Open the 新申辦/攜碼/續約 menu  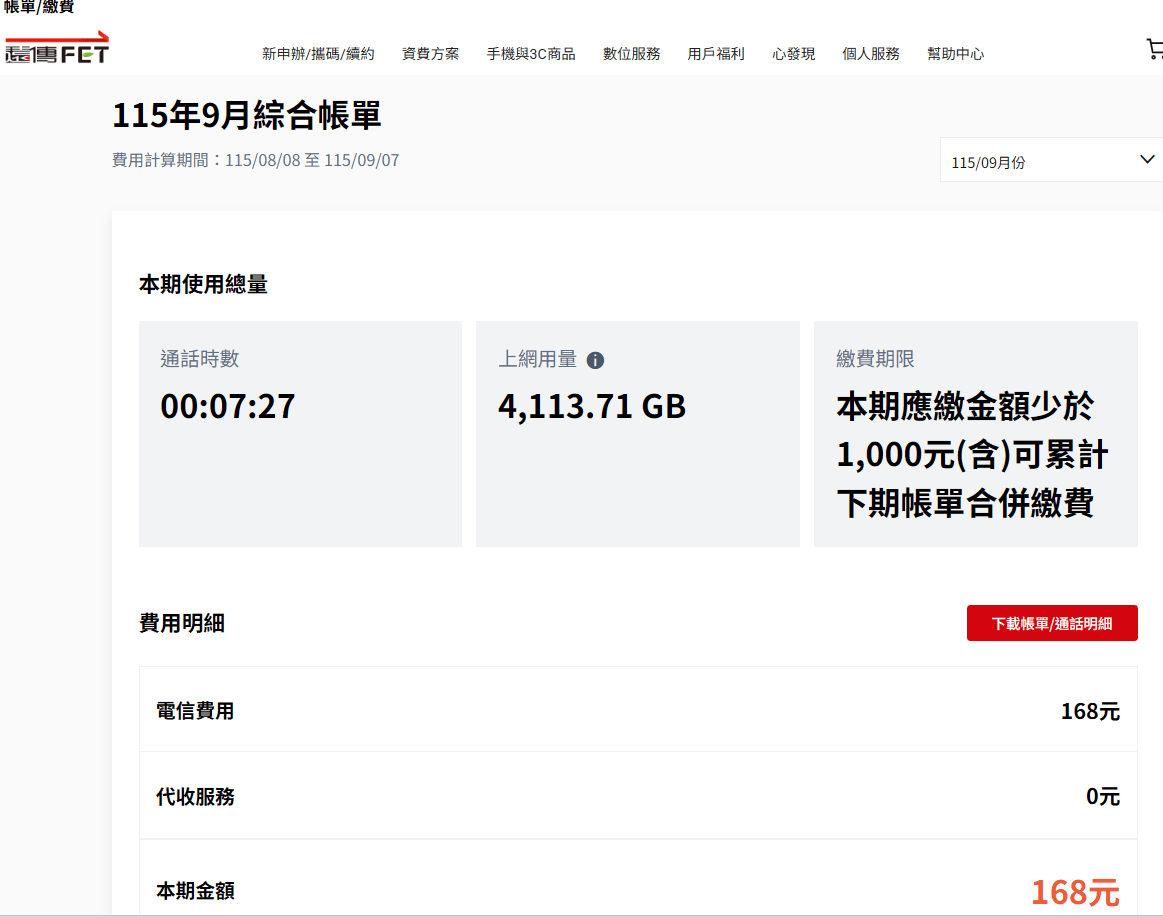(318, 54)
